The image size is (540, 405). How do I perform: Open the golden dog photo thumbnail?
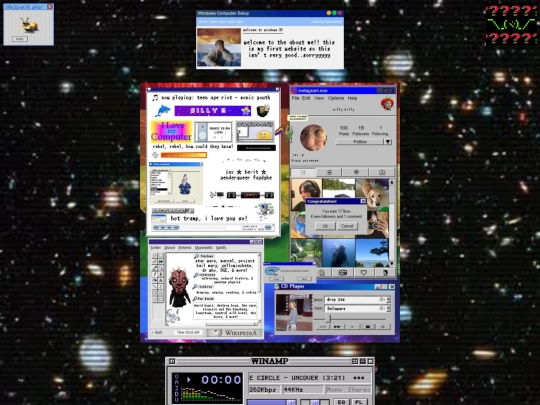pyautogui.click(x=372, y=194)
